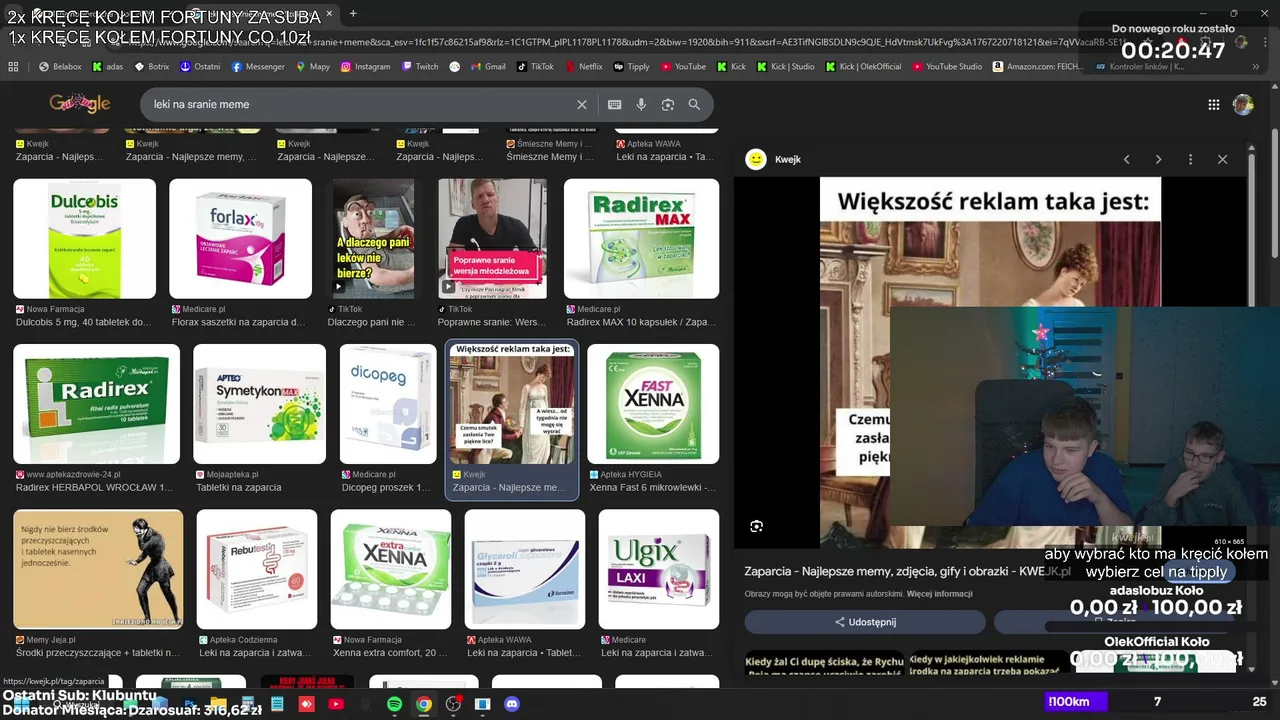The width and height of the screenshot is (1280, 720).
Task: Click the Udostępnij share button
Action: coord(865,622)
